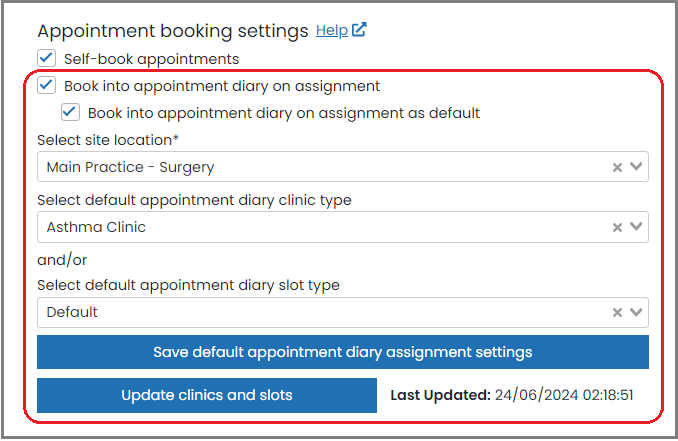Click the Select site location label

point(108,140)
